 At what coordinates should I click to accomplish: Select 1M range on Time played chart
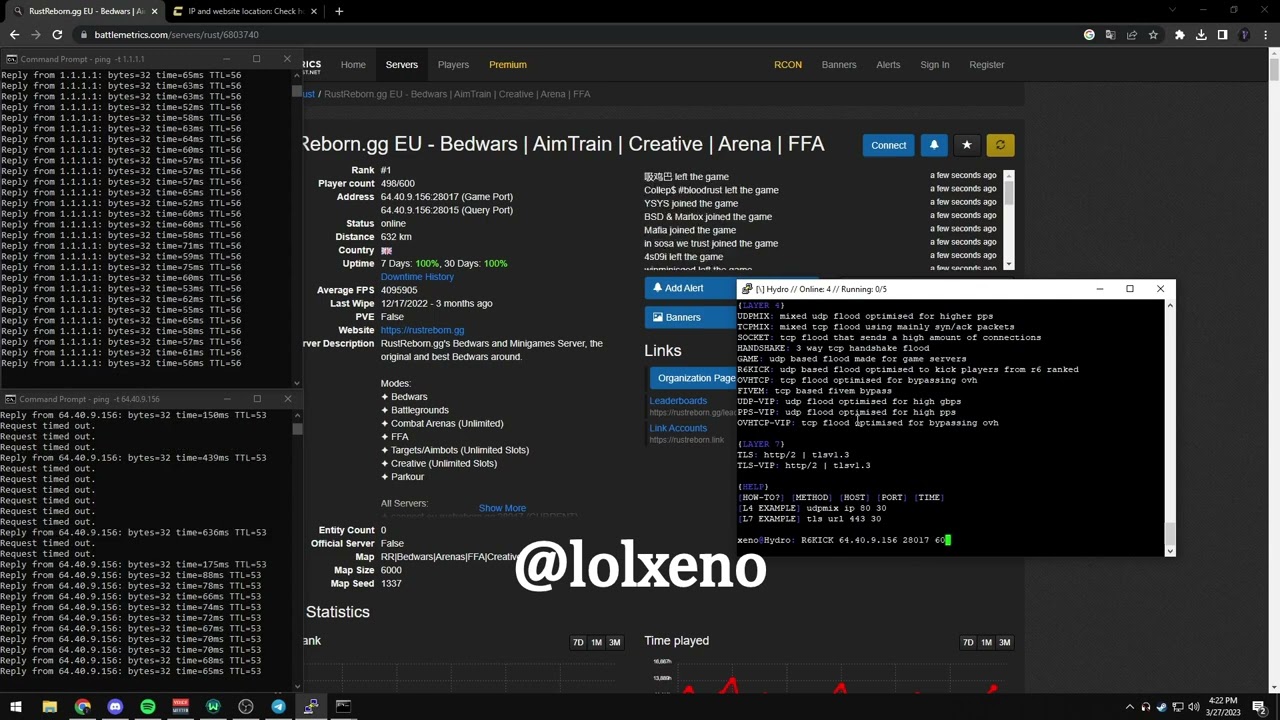[x=986, y=642]
